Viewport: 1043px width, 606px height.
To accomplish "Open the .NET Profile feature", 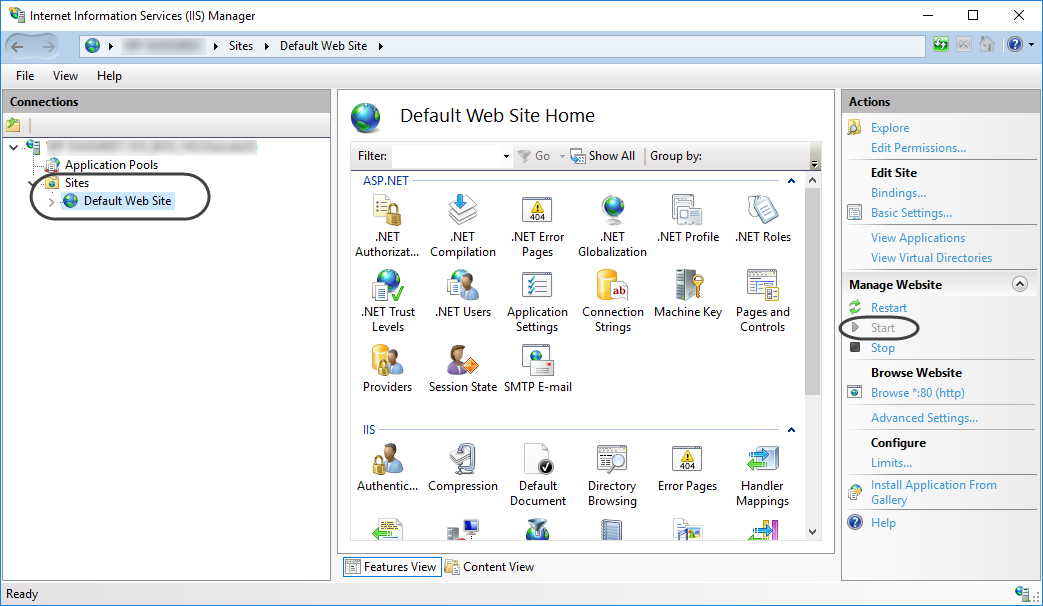I will pyautogui.click(x=688, y=219).
